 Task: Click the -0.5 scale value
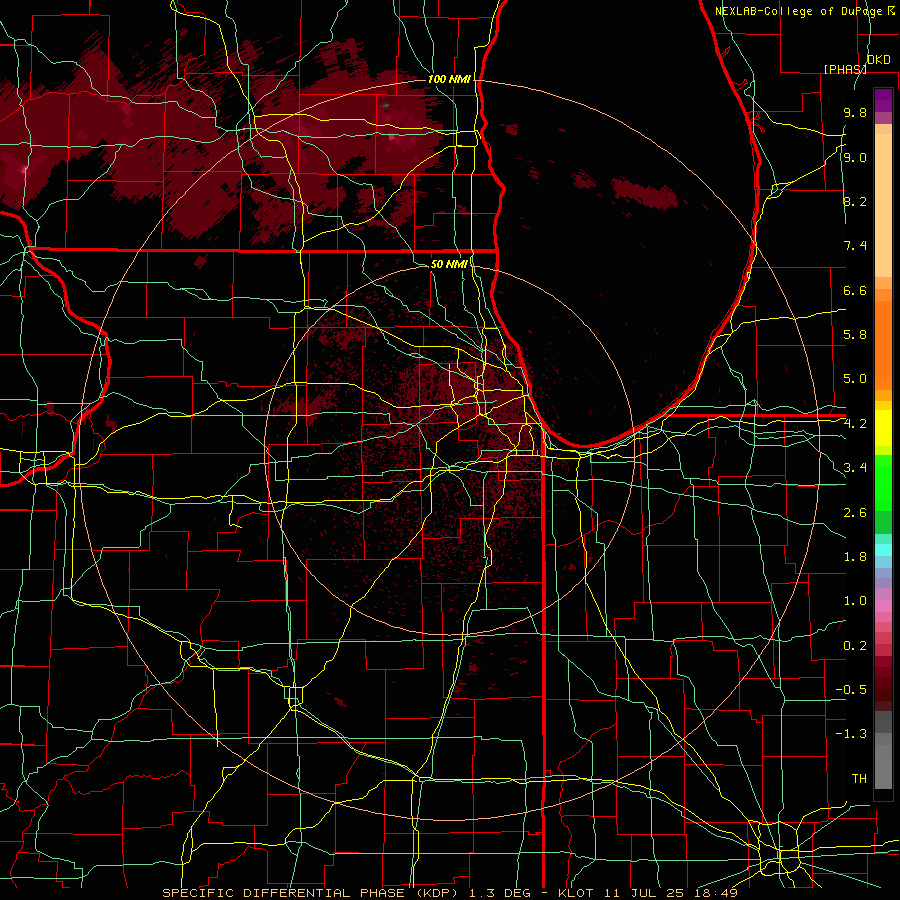click(x=851, y=690)
